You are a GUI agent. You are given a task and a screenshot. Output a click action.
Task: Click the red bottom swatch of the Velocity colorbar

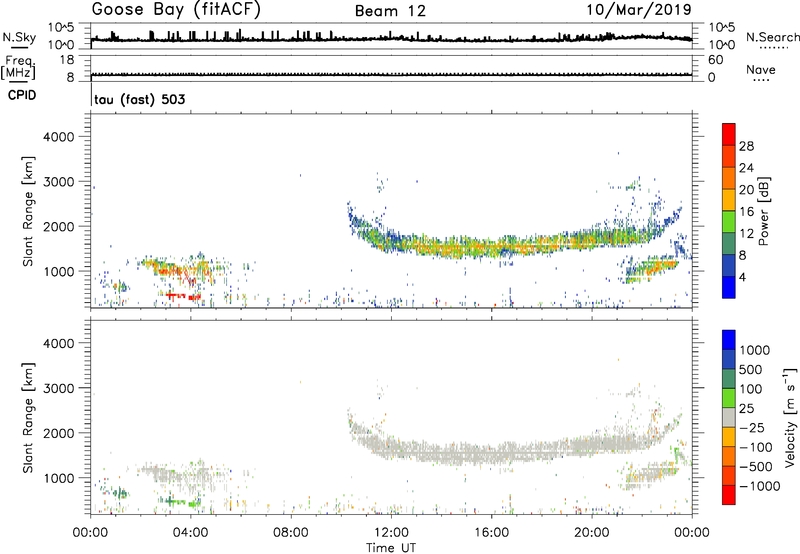729,495
